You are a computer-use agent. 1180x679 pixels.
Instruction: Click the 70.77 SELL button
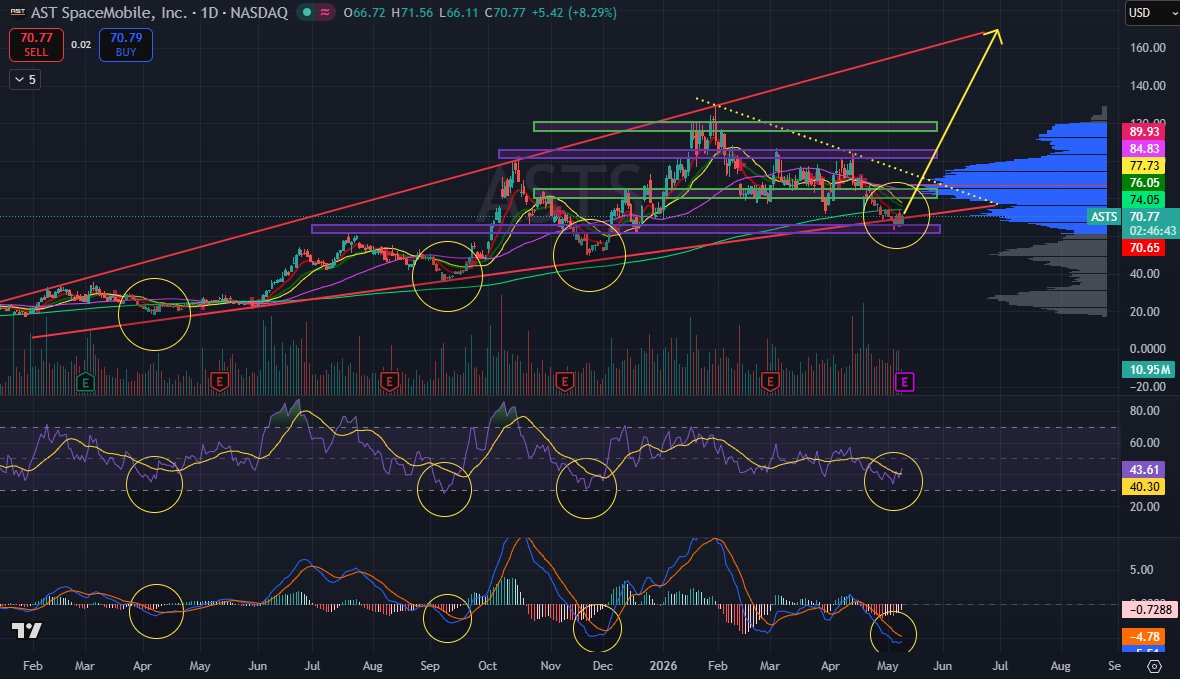[x=36, y=44]
